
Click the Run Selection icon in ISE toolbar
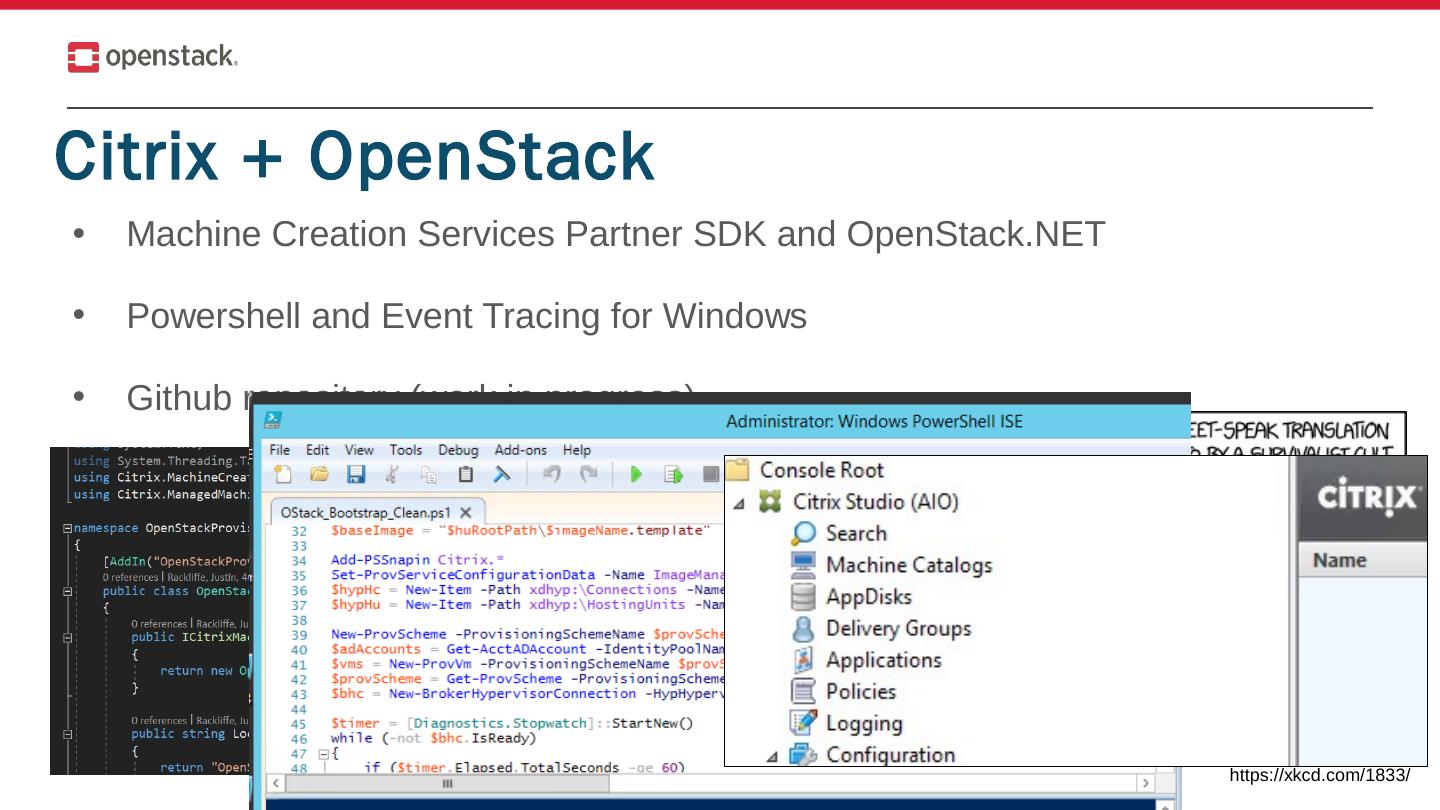(674, 475)
